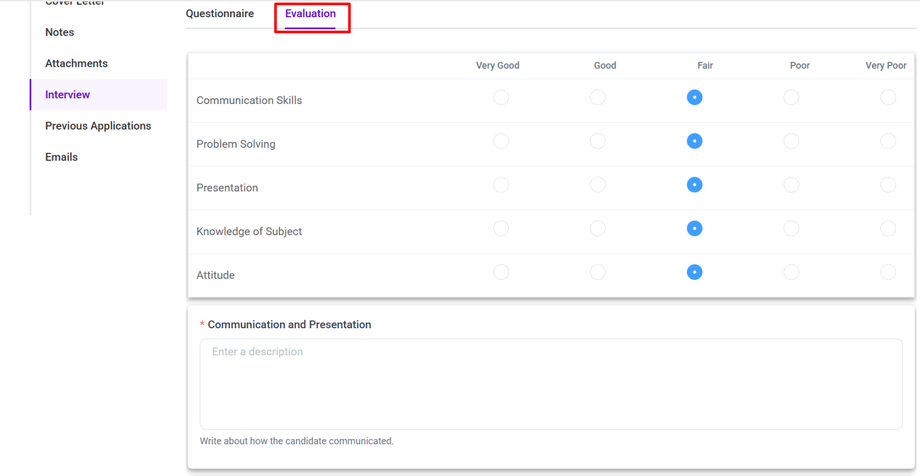The width and height of the screenshot is (920, 476).
Task: Set Presentation rating to Poor
Action: [x=791, y=185]
